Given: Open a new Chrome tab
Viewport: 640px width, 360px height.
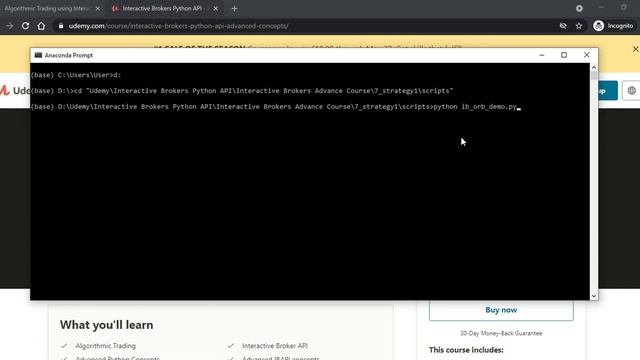Looking at the screenshot, I should pyautogui.click(x=234, y=8).
